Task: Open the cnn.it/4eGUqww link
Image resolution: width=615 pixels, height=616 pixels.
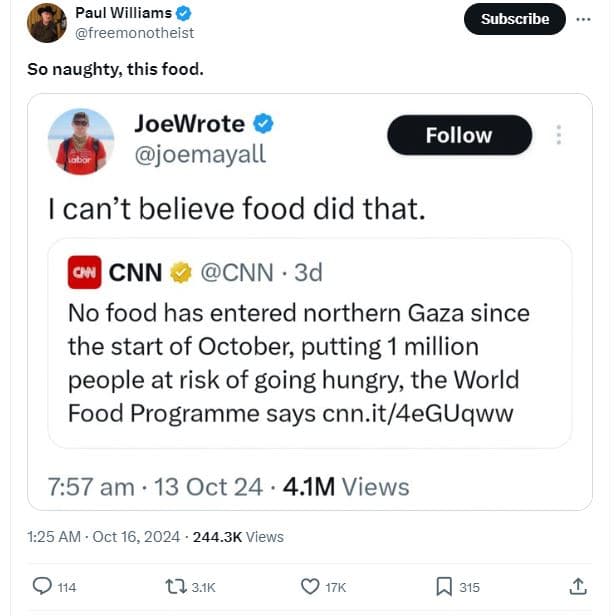Action: tap(417, 412)
